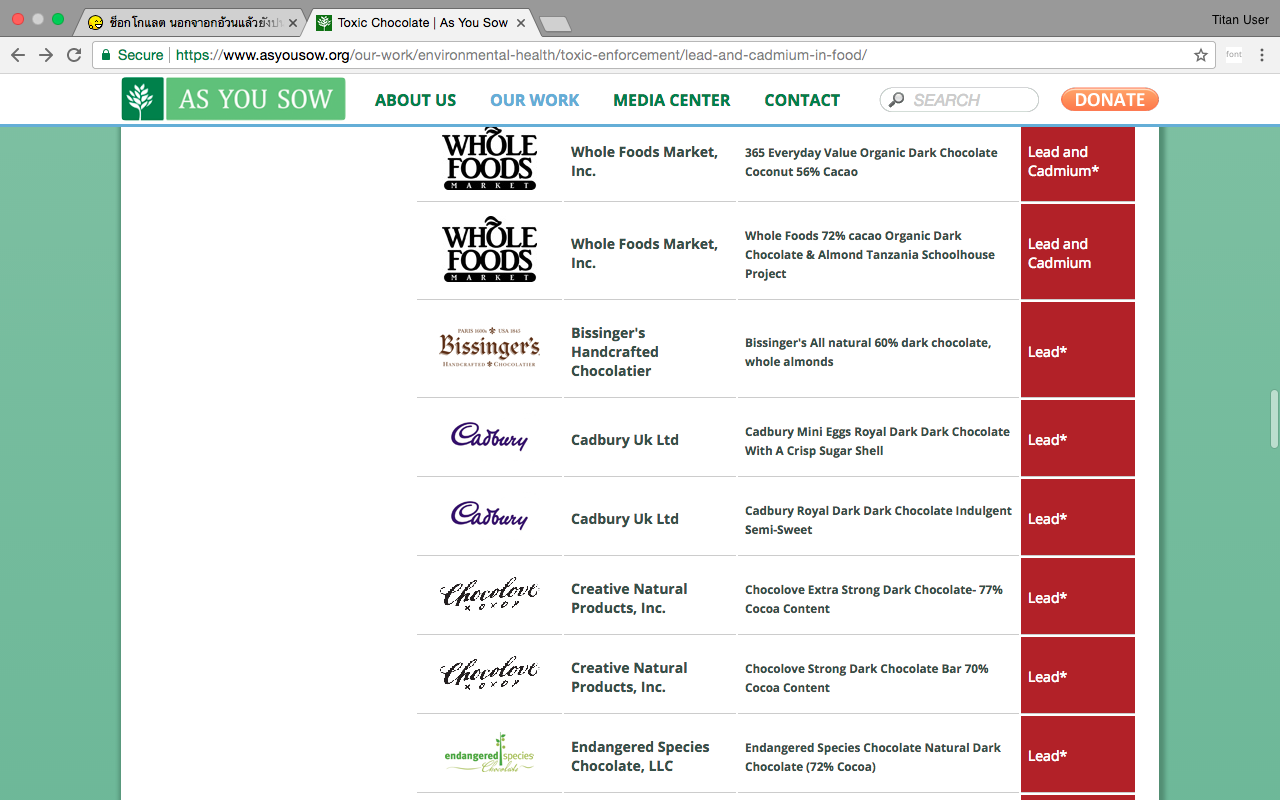
Task: Go back with the browser back arrow
Action: [18, 55]
